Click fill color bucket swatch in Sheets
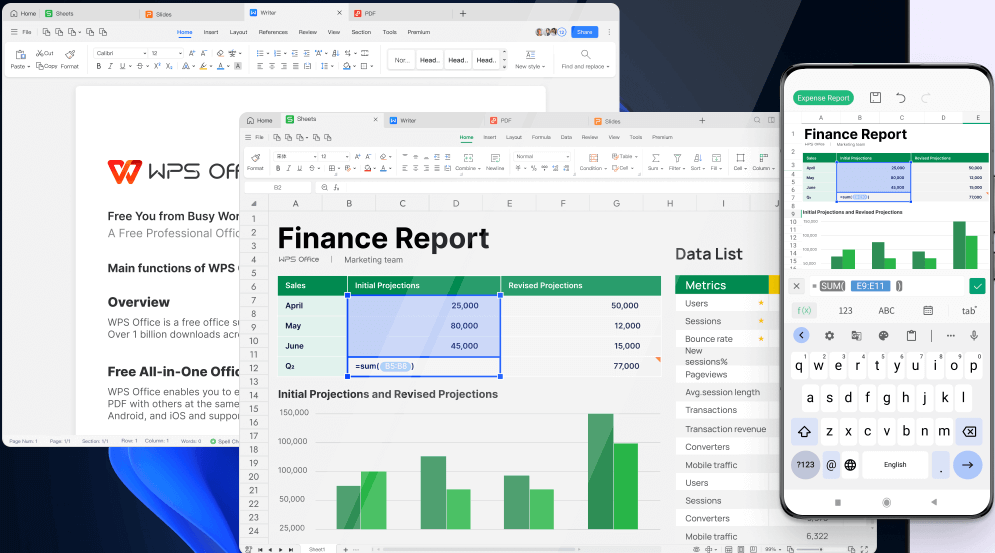This screenshot has height=553, width=995. (x=367, y=168)
